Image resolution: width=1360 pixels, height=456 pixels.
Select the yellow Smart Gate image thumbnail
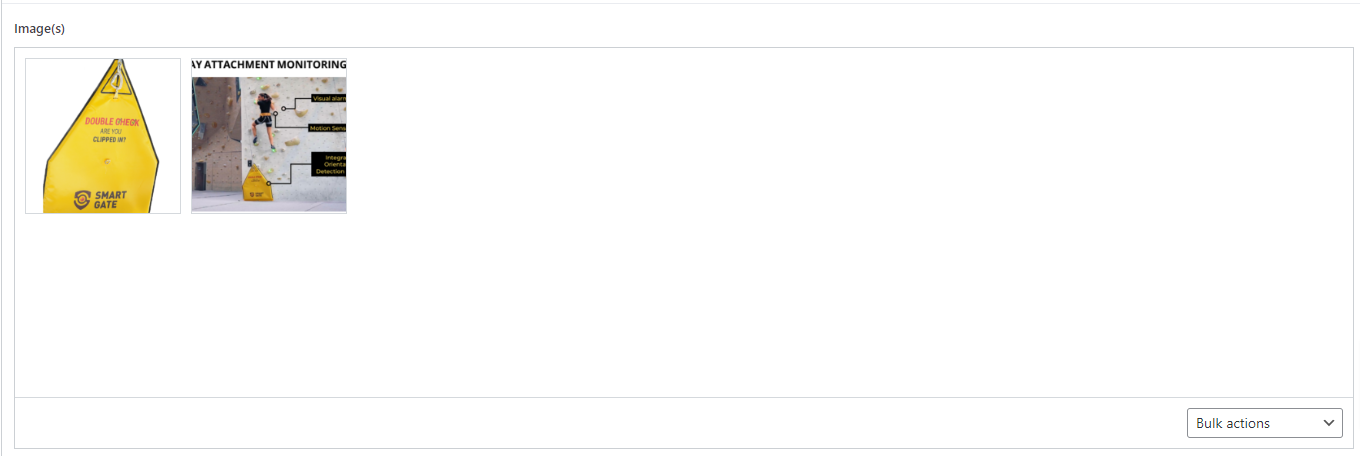[103, 136]
